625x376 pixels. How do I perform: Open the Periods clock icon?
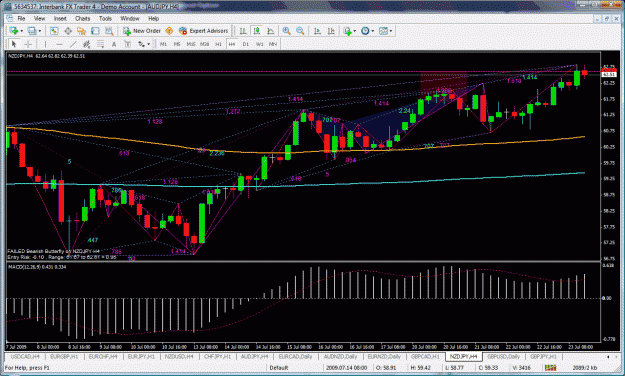point(365,31)
